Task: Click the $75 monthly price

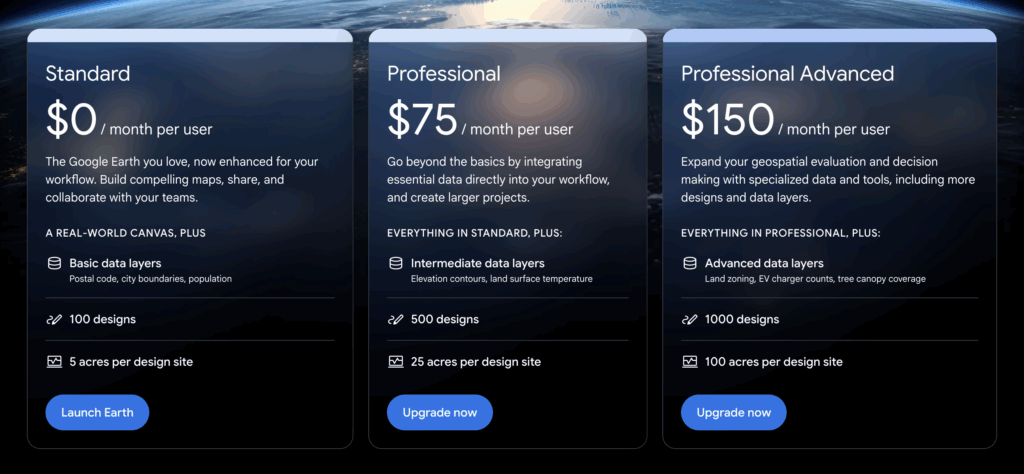Action: (422, 120)
